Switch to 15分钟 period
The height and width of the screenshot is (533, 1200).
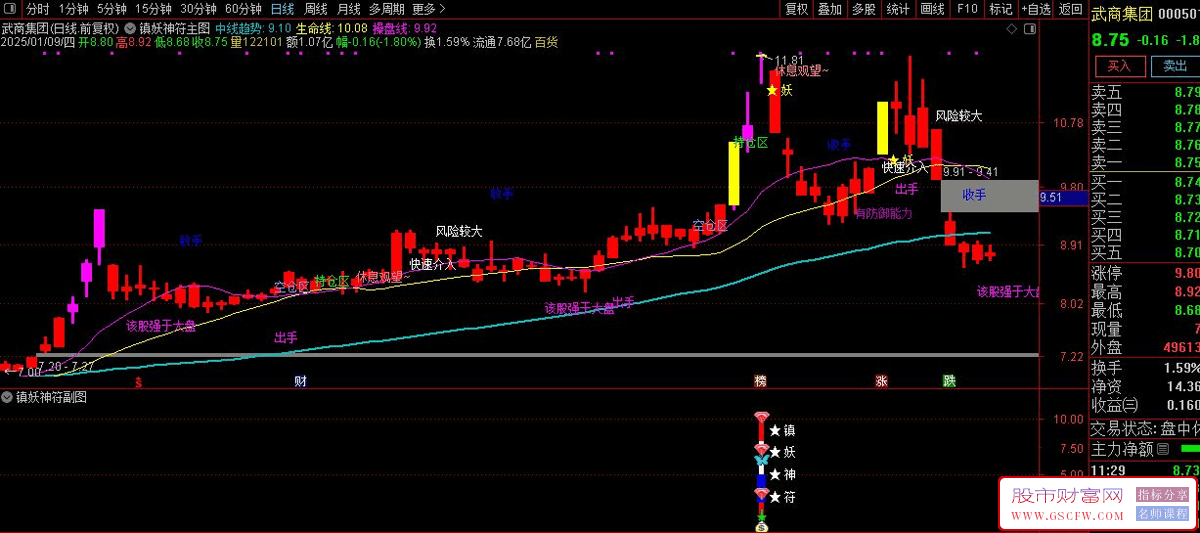tap(153, 9)
